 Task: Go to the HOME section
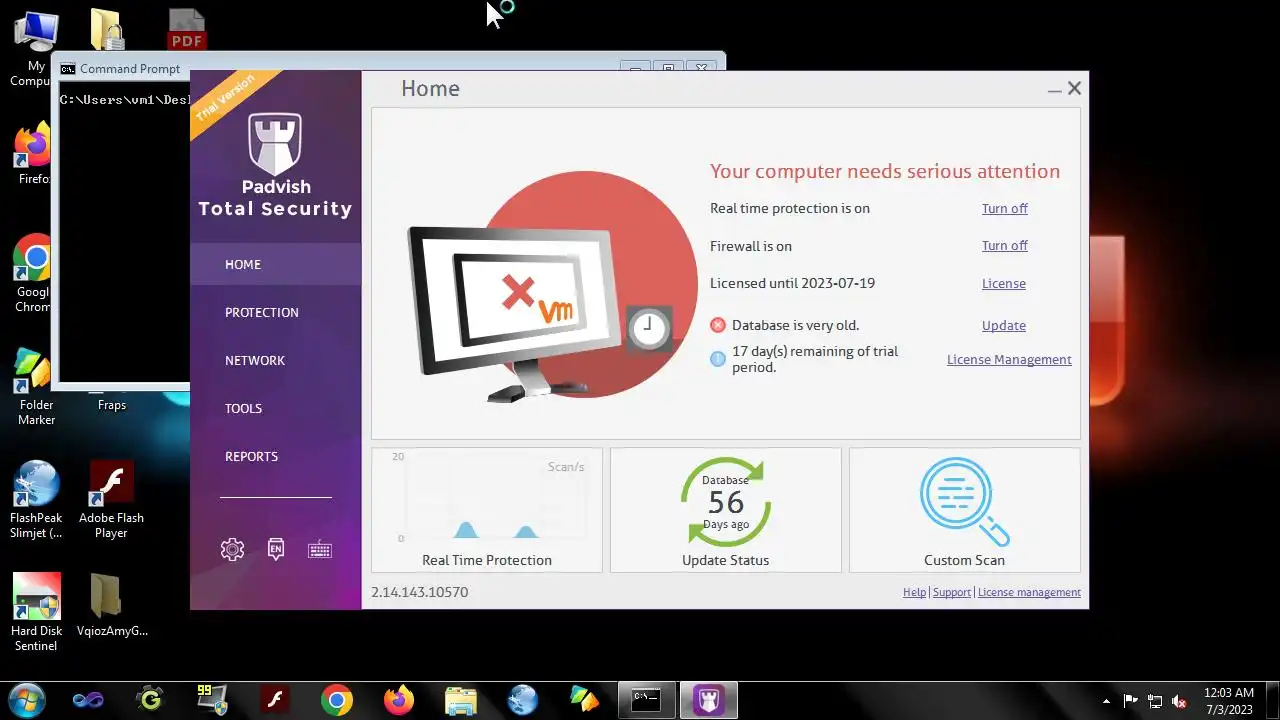(x=276, y=264)
